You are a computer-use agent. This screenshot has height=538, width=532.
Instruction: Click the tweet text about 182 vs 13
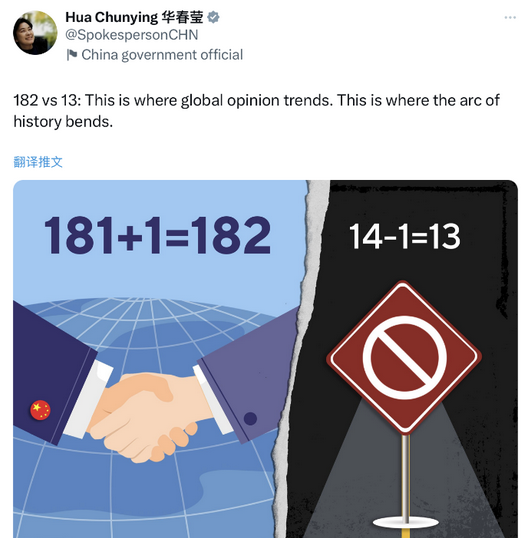click(256, 111)
